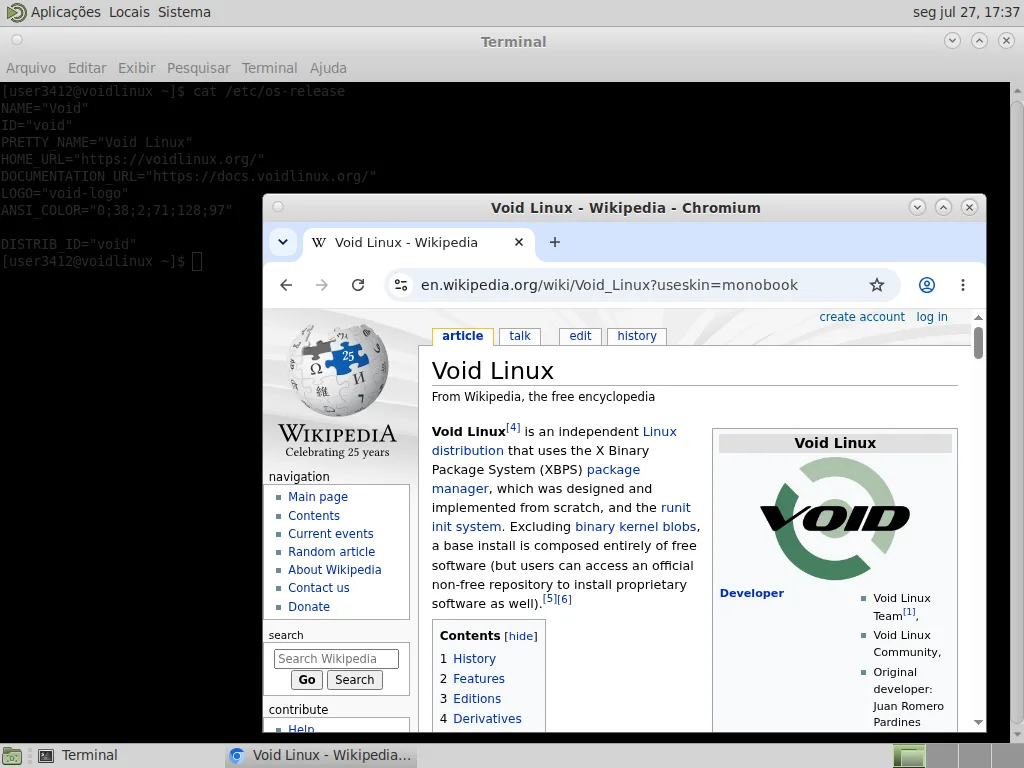Select the Terminal taskbar button

point(78,756)
